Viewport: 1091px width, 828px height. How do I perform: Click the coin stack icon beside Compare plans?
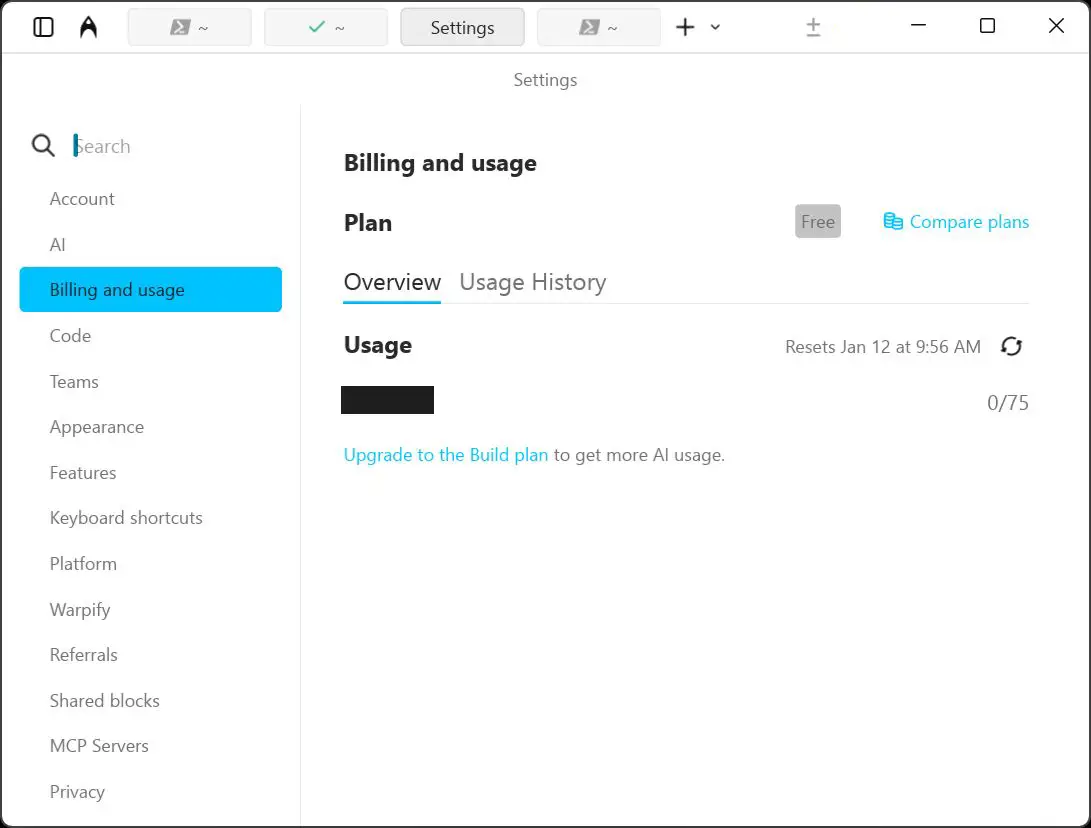[x=893, y=222]
